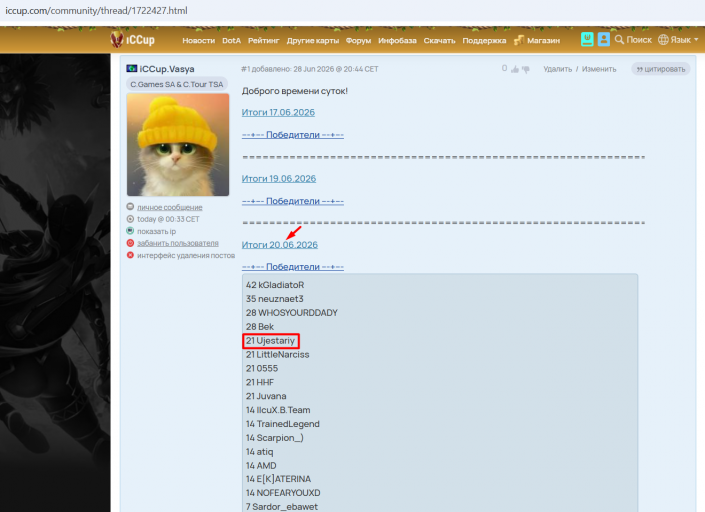Open the blue user profile icon

604,39
